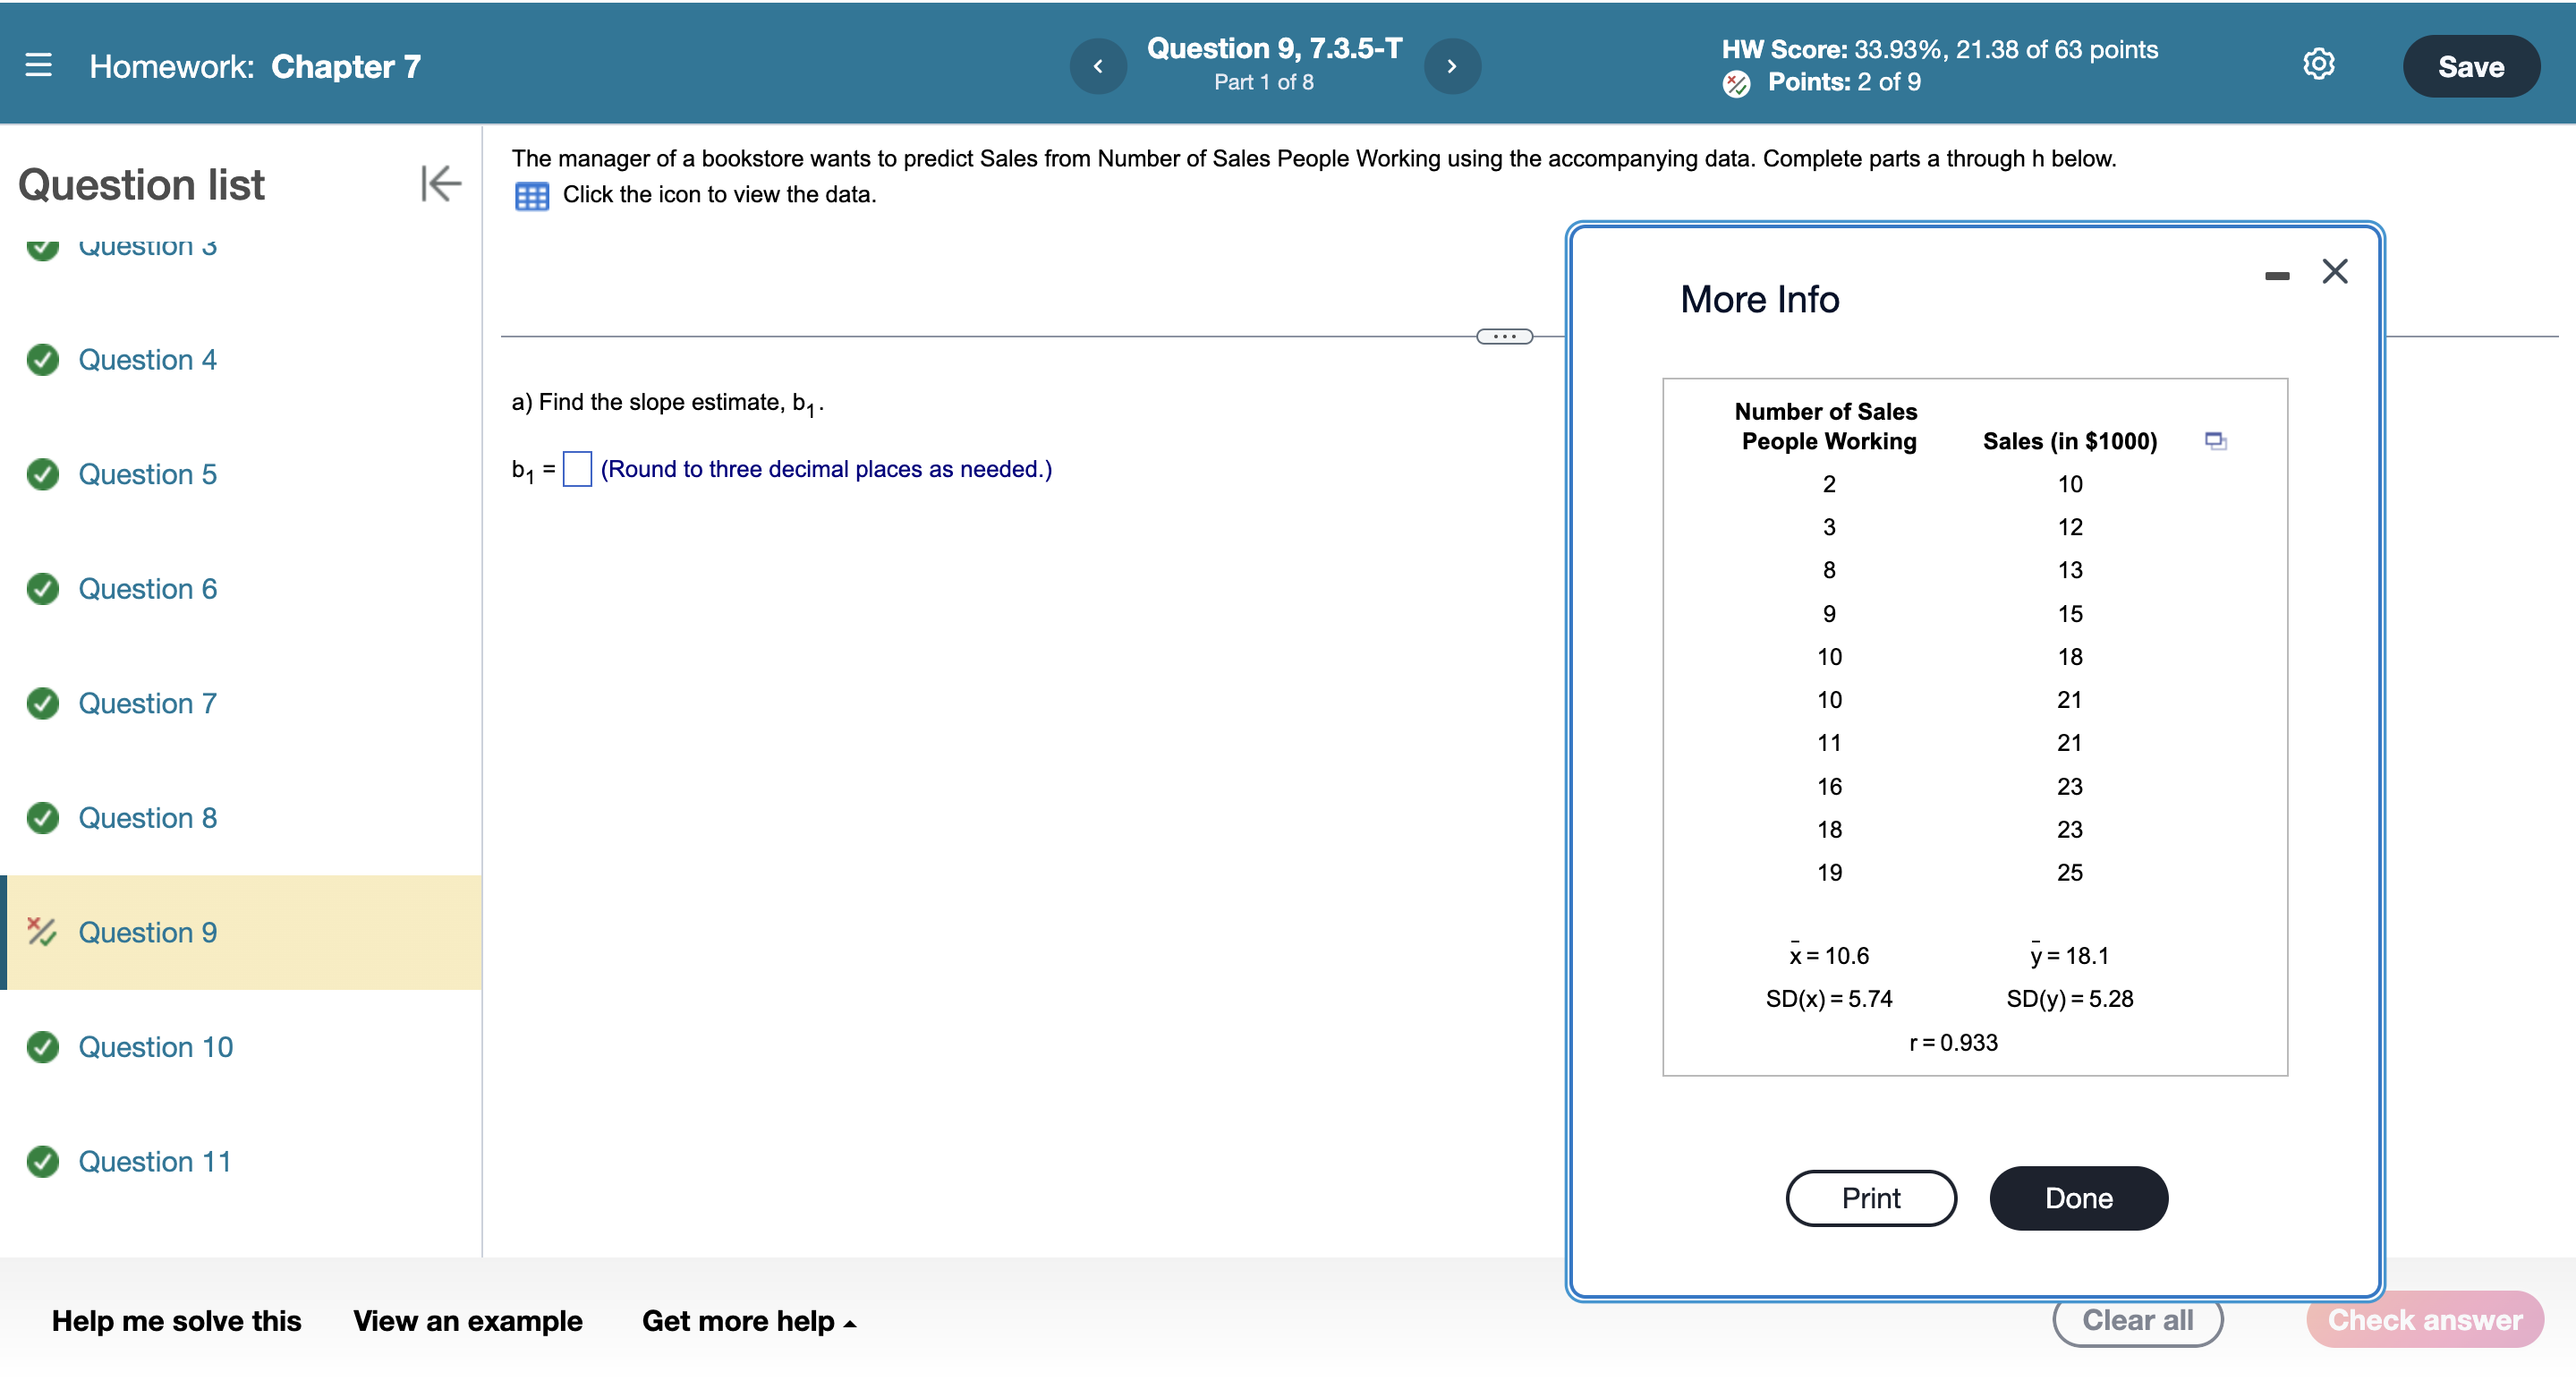
Task: Click the b1 answer input field
Action: click(x=574, y=467)
